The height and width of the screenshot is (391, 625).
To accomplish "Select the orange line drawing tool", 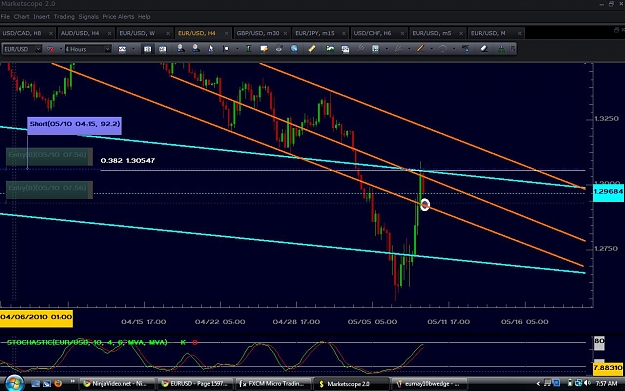I will pyautogui.click(x=420, y=49).
